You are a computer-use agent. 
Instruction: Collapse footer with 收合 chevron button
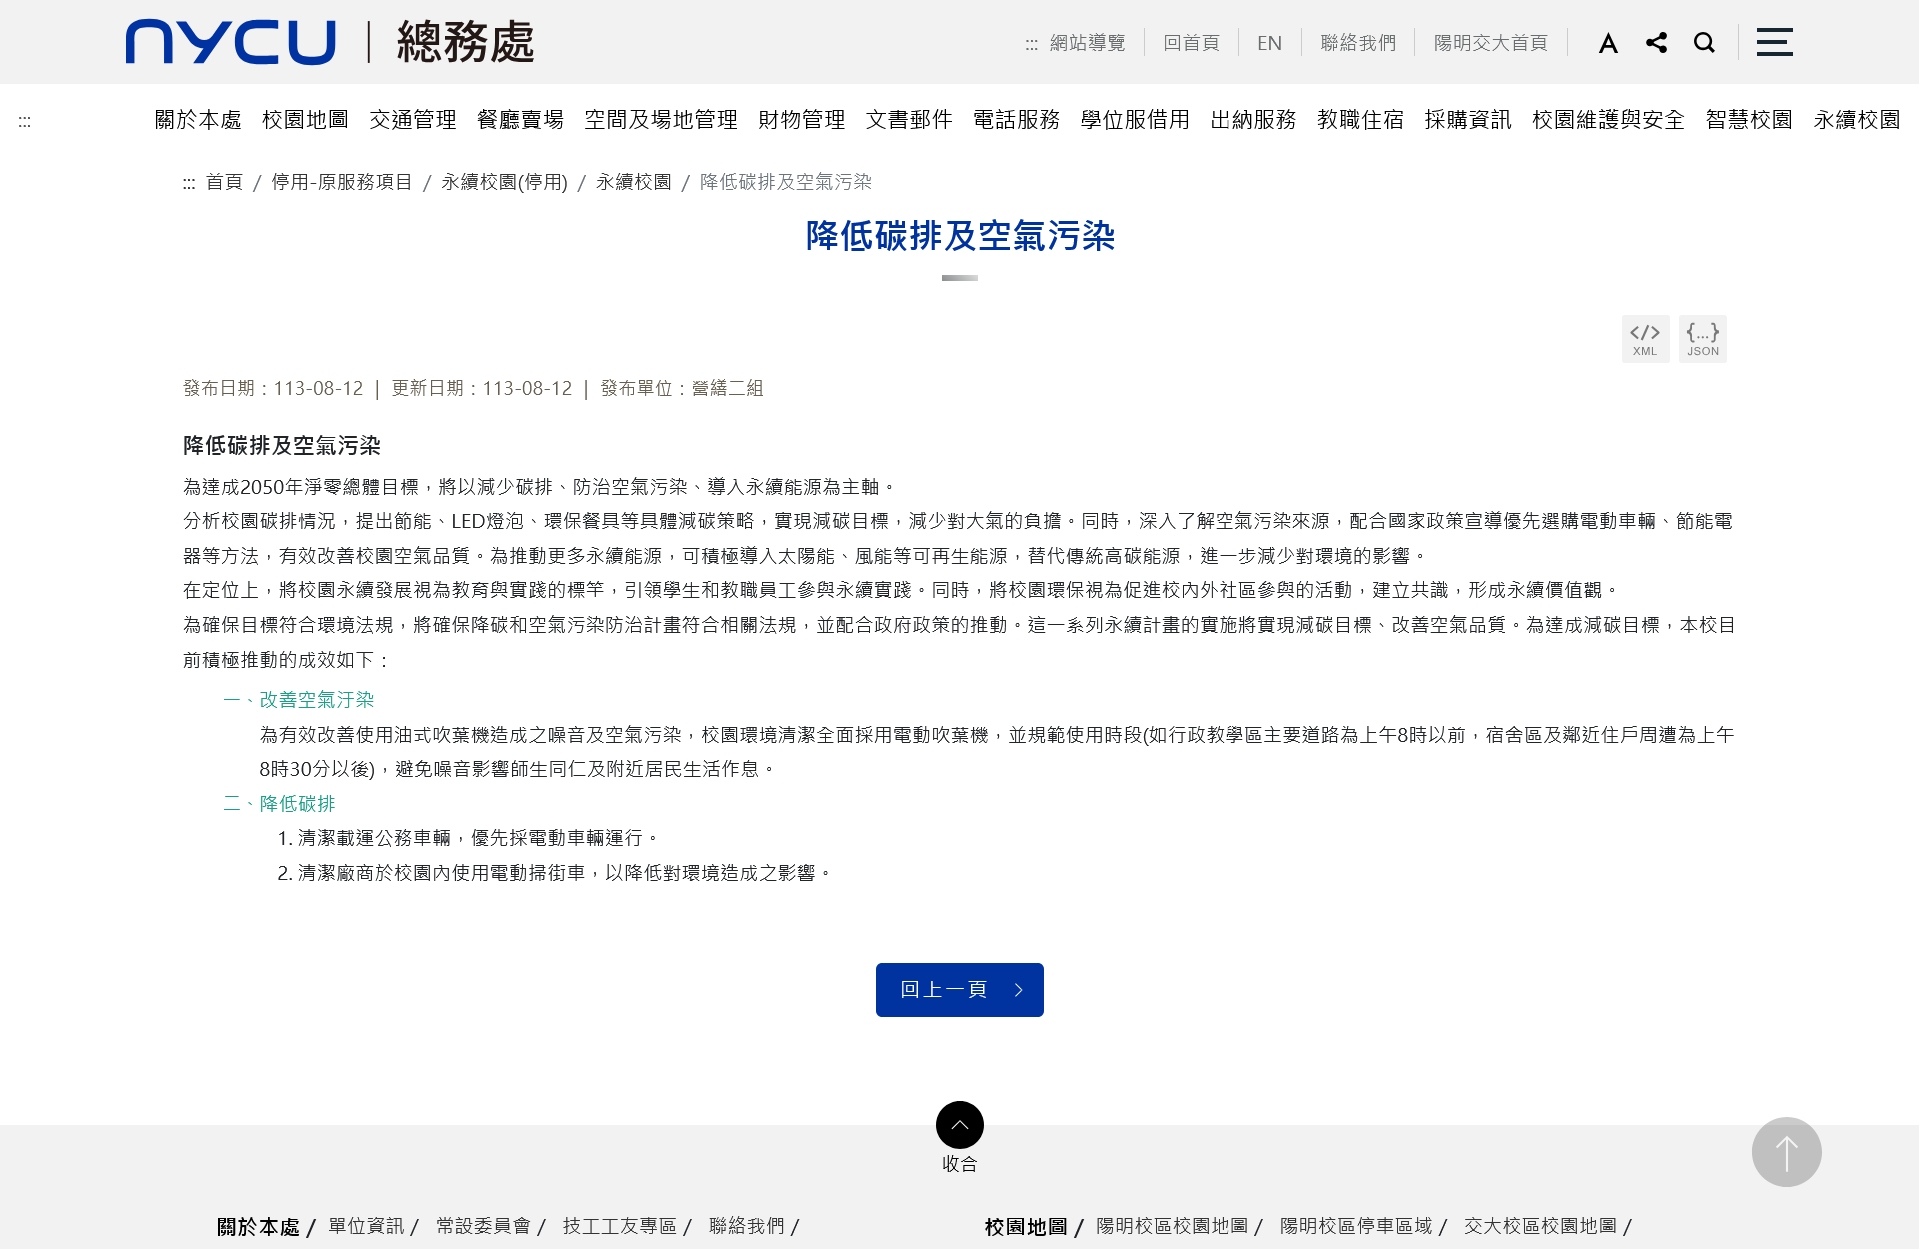click(959, 1126)
